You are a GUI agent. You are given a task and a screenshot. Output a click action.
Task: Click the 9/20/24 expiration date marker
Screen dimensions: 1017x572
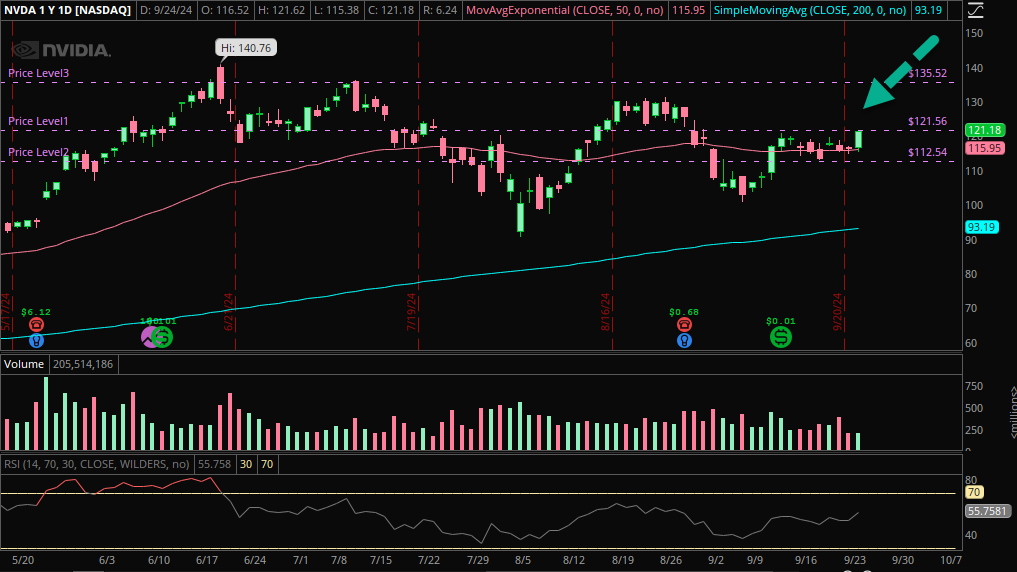(837, 312)
